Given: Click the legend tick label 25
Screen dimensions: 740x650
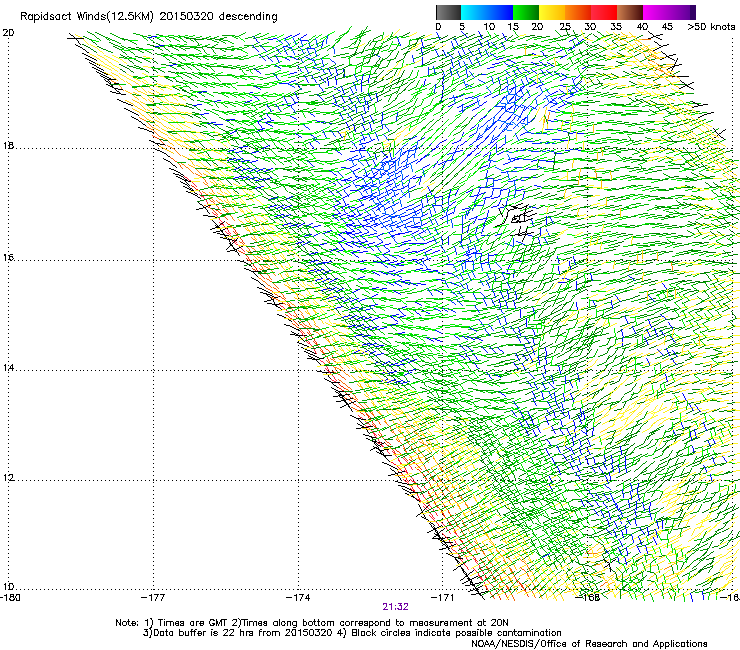Looking at the screenshot, I should coord(565,27).
